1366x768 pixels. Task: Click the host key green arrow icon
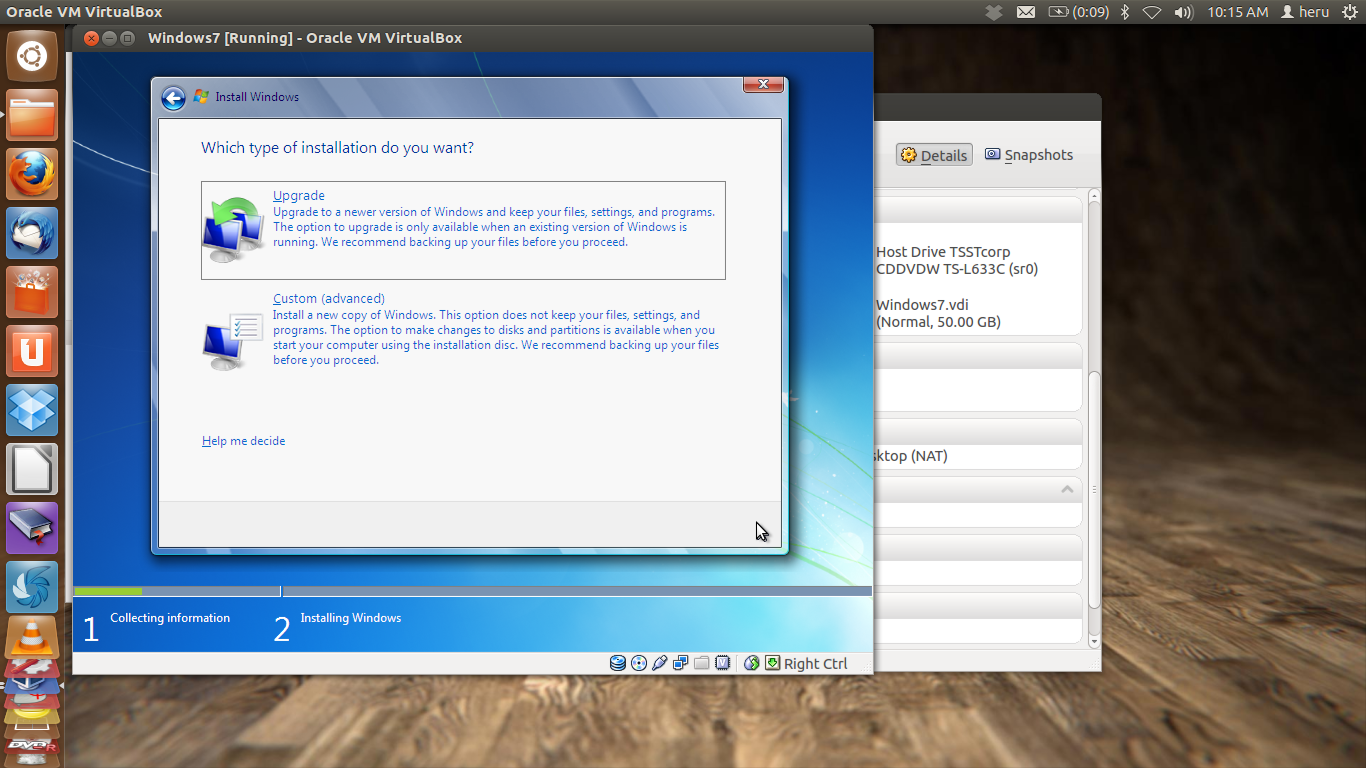(x=772, y=663)
